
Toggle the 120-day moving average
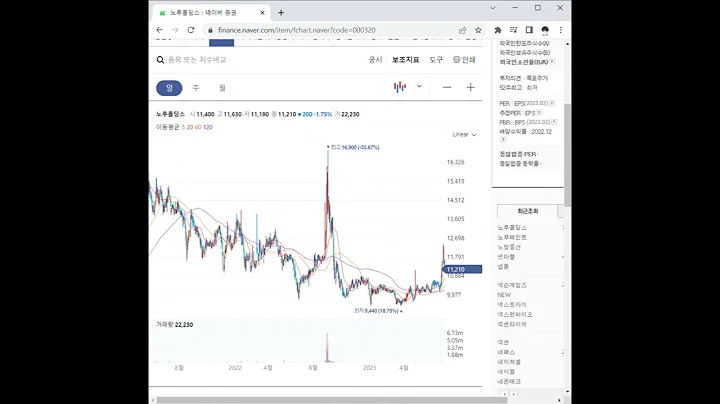(x=208, y=127)
